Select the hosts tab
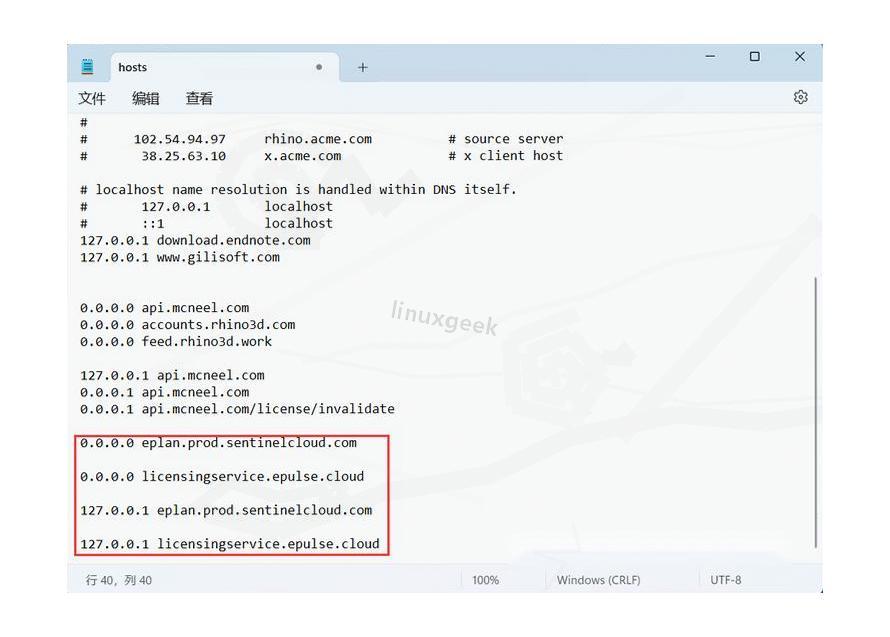Viewport: 890px width, 637px height. point(200,67)
